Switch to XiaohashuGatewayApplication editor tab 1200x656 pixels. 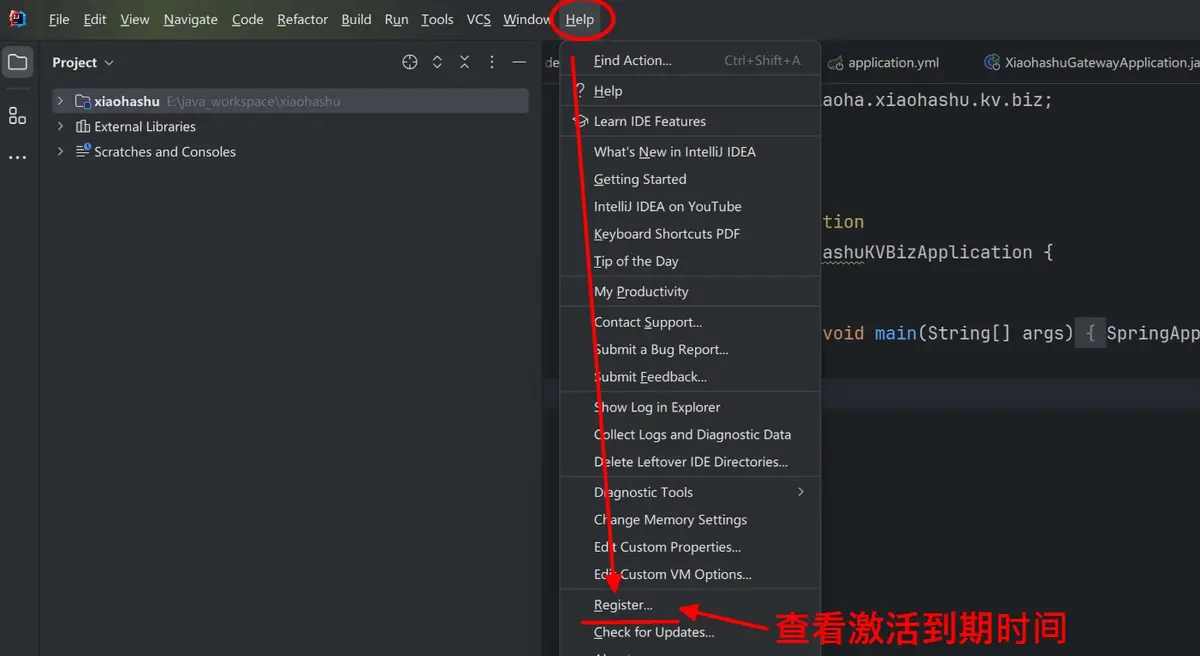click(x=1091, y=62)
